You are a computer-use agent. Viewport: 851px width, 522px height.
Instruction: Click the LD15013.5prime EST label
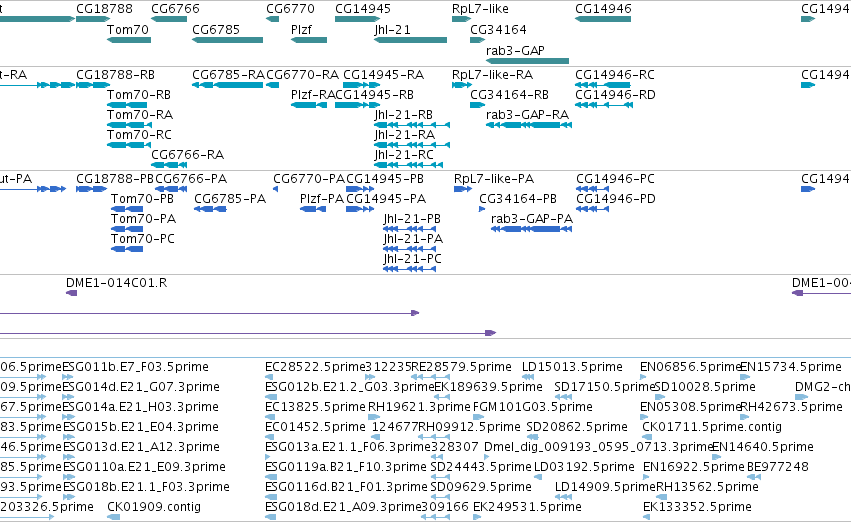click(x=572, y=367)
